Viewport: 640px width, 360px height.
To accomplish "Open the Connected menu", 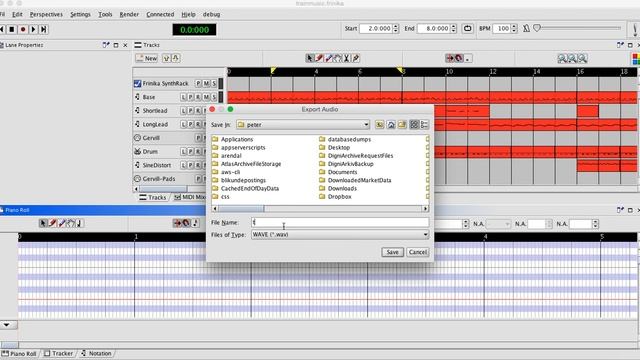I will pos(160,14).
